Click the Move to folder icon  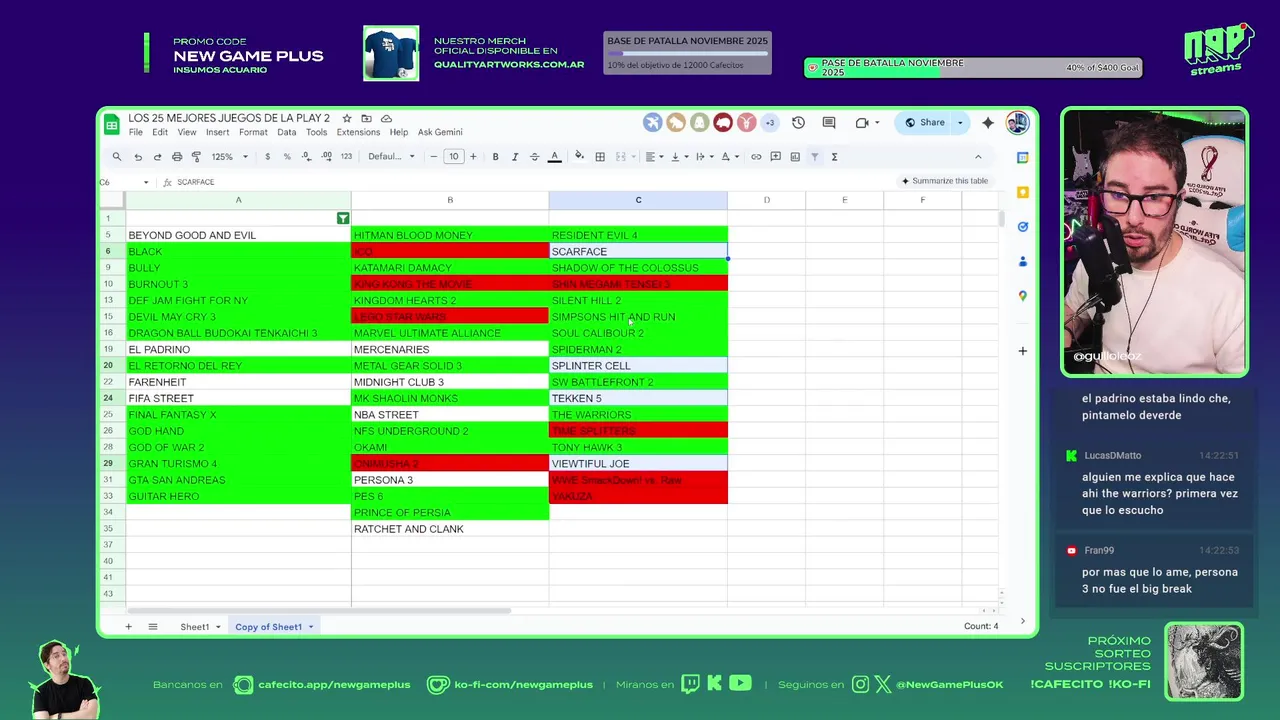point(367,118)
